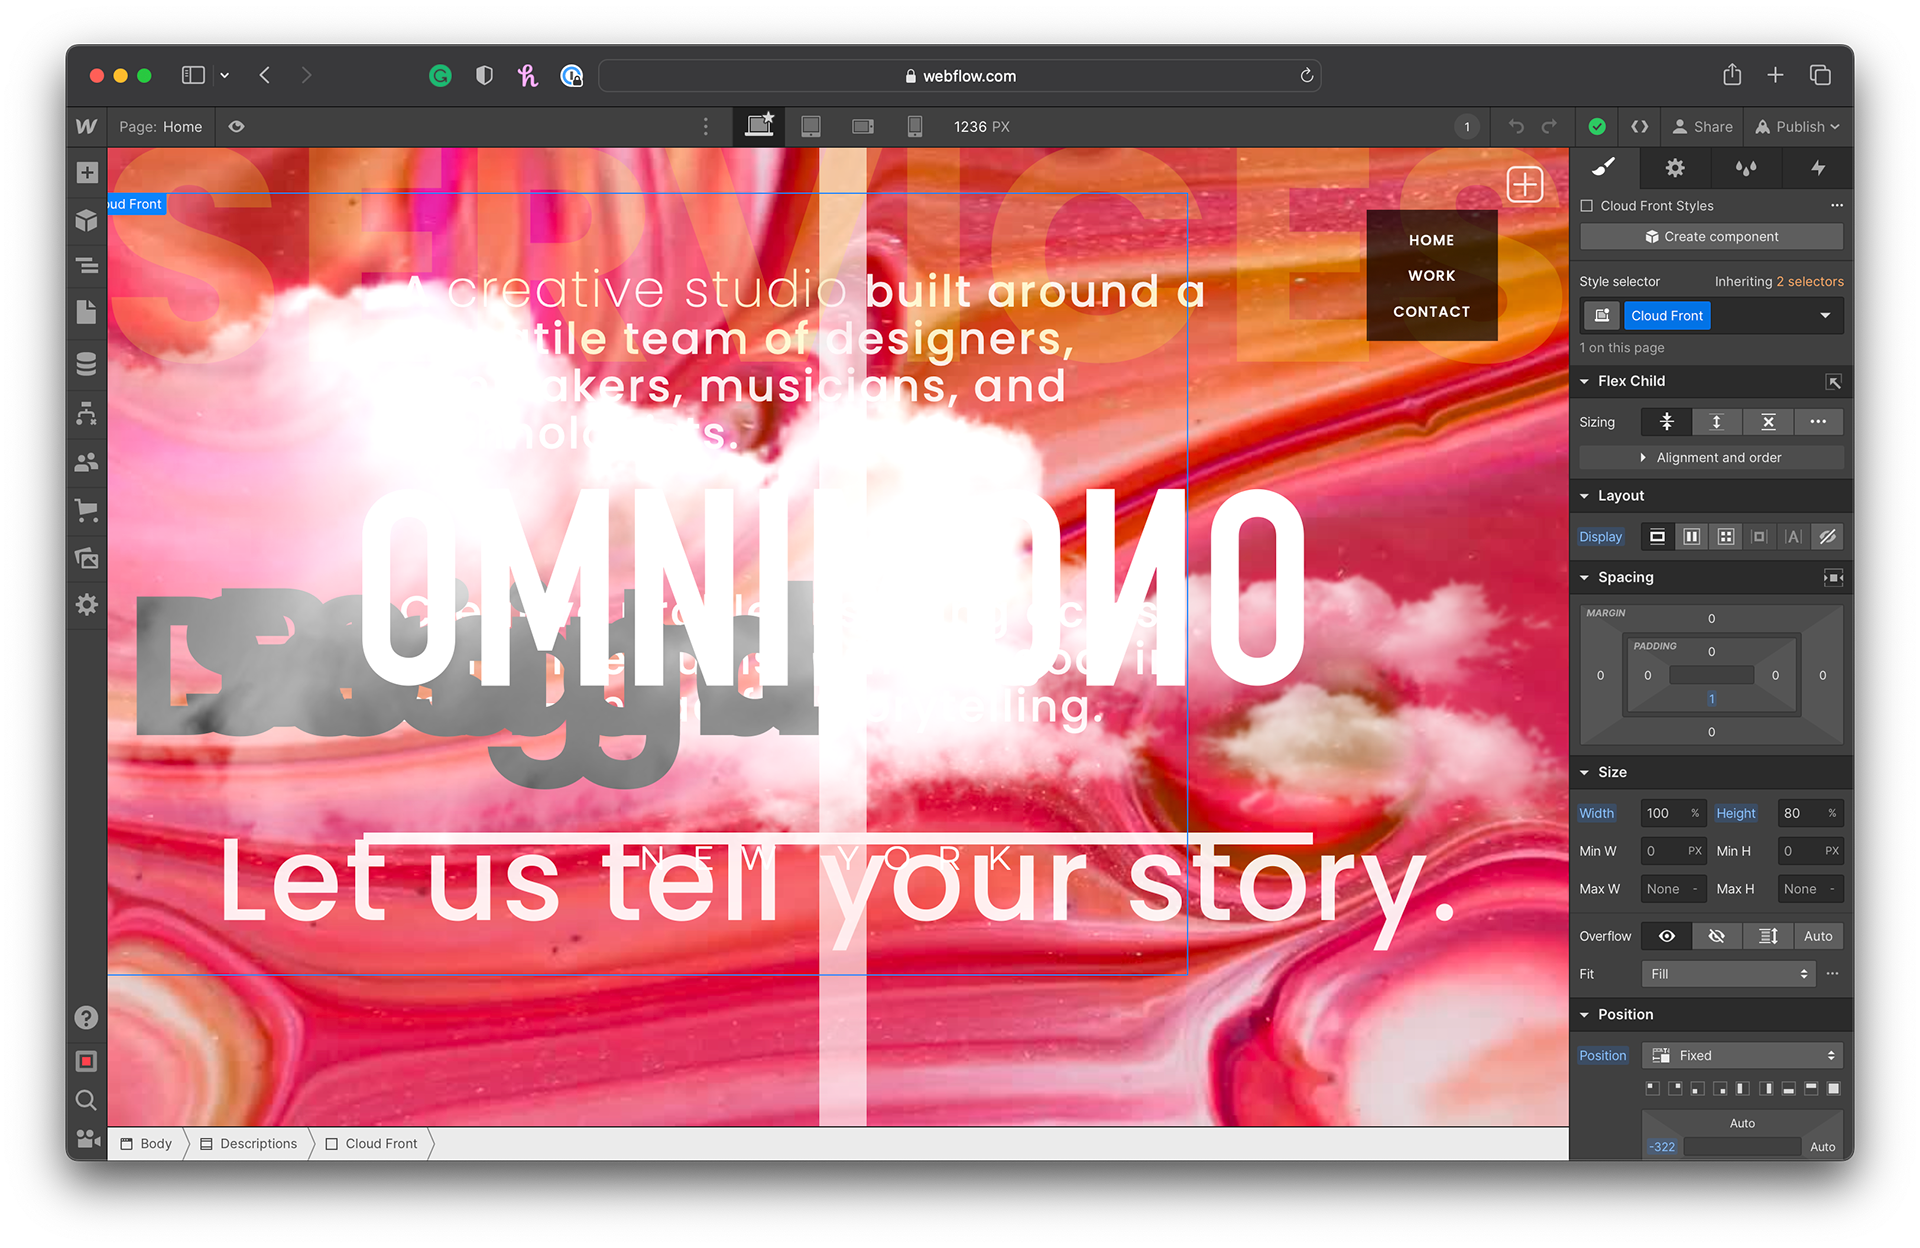Image resolution: width=1920 pixels, height=1248 pixels.
Task: Set display to none
Action: coord(1828,537)
